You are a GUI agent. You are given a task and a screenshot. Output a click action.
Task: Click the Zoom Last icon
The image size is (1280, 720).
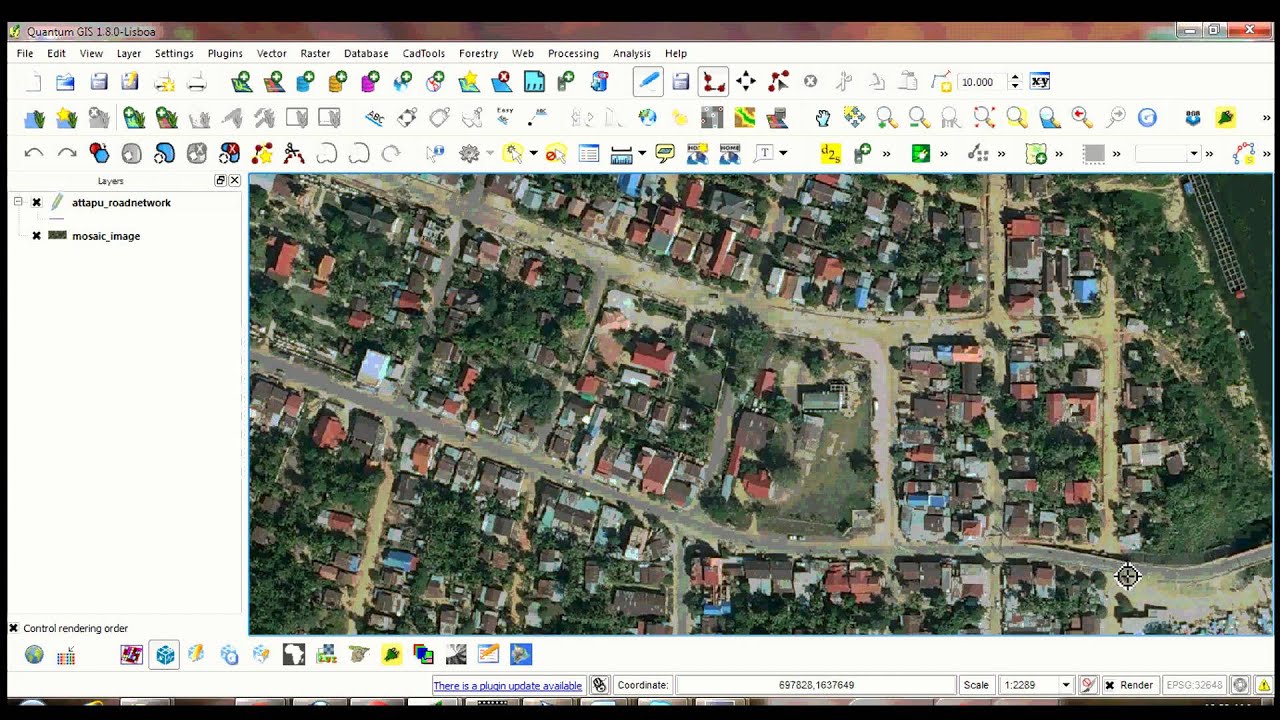pyautogui.click(x=1082, y=119)
